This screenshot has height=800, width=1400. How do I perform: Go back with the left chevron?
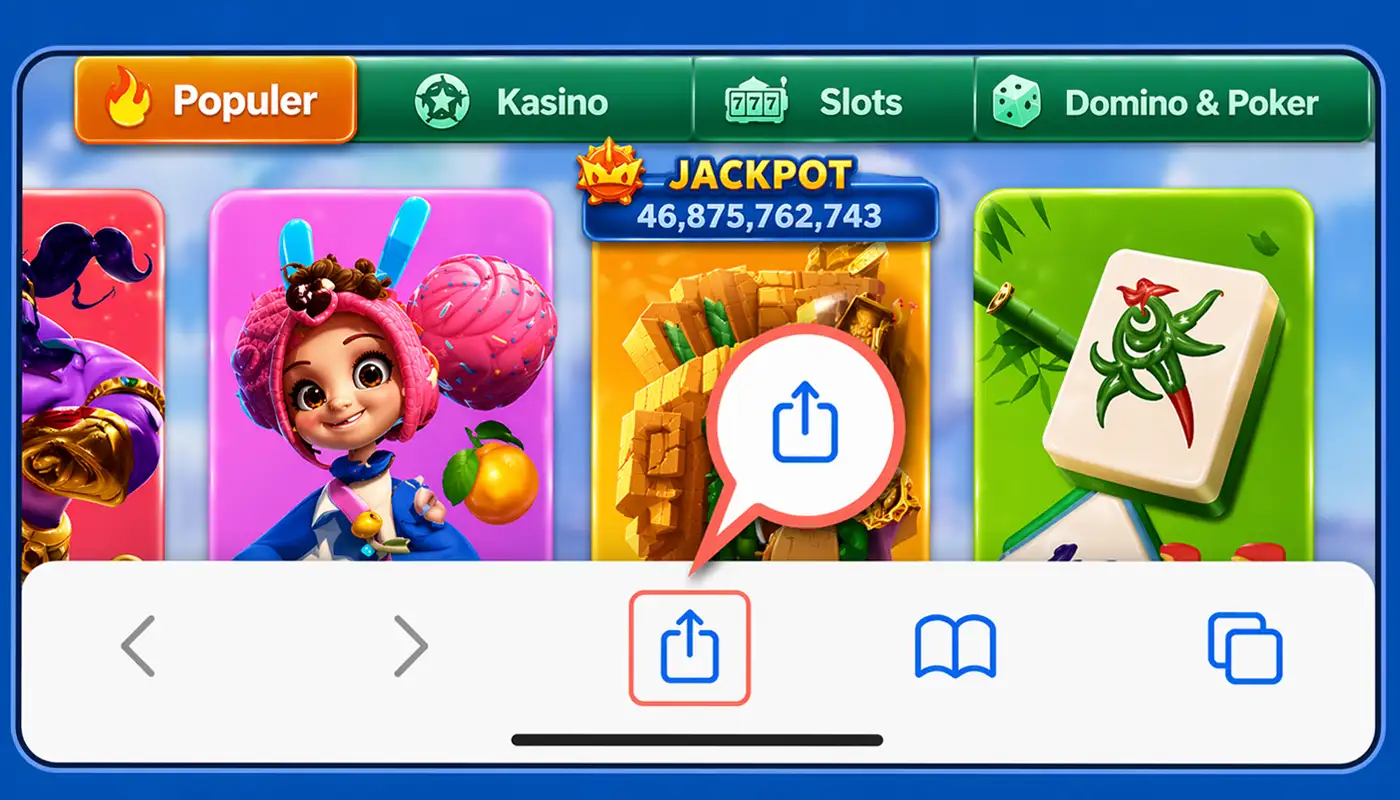[x=138, y=646]
